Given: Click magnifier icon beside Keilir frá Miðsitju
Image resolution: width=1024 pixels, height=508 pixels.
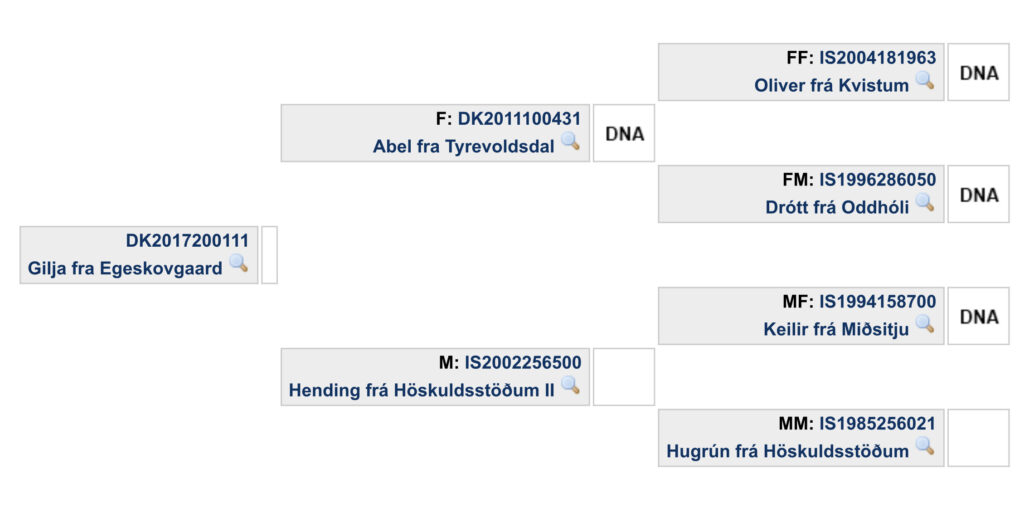Looking at the screenshot, I should click(924, 325).
